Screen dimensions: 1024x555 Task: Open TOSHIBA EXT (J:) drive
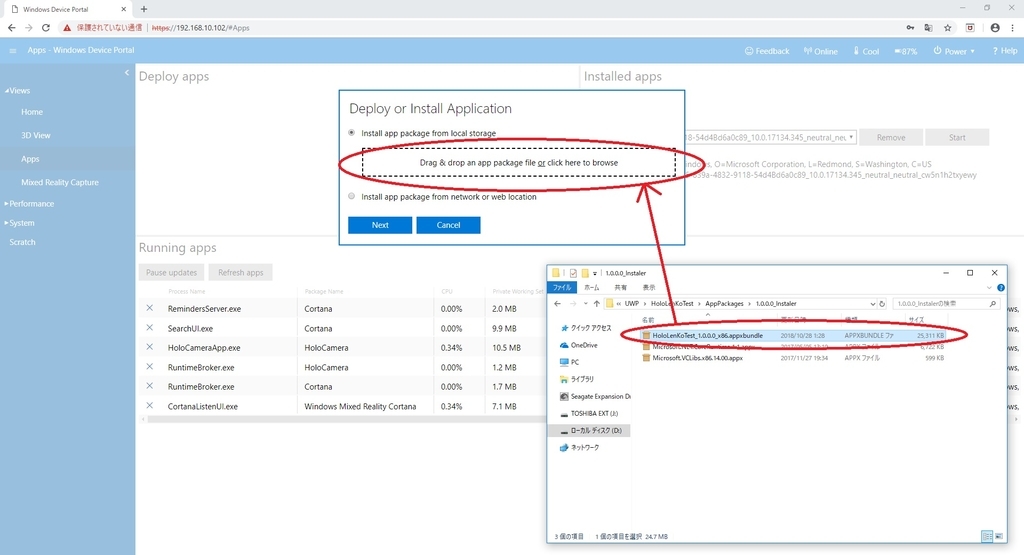589,413
